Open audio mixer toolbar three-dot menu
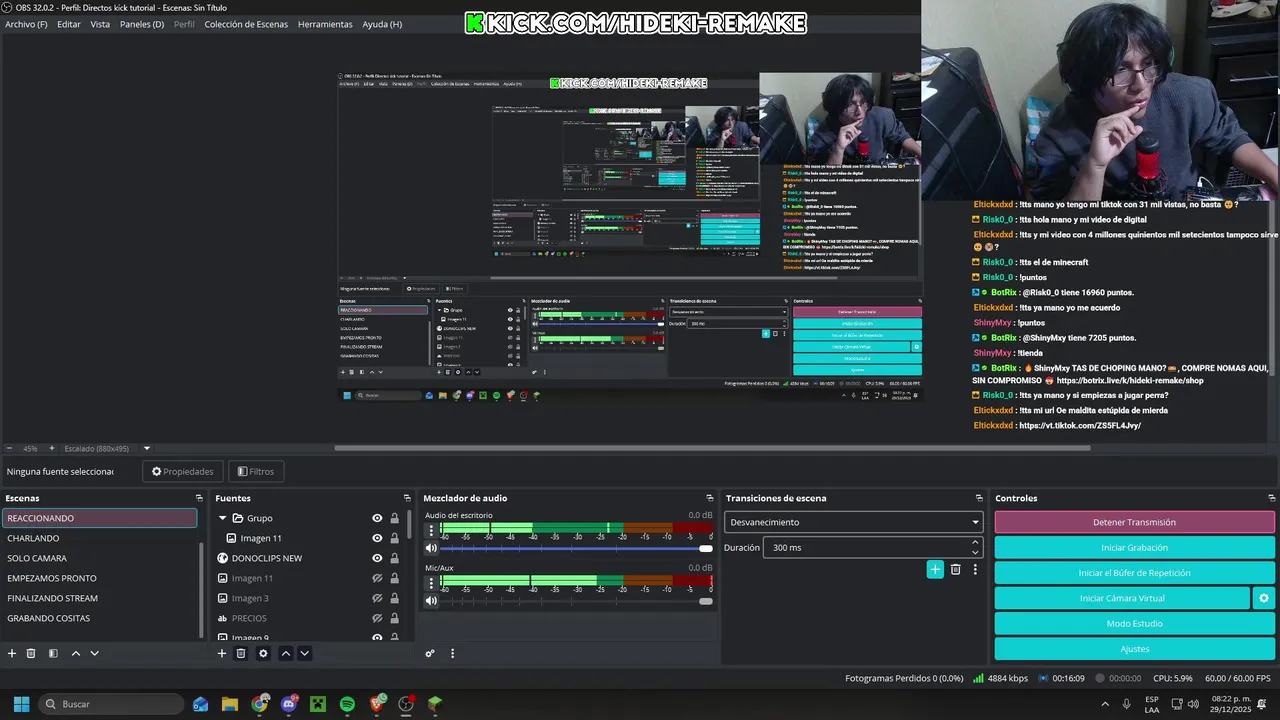The image size is (1280, 720). point(452,653)
